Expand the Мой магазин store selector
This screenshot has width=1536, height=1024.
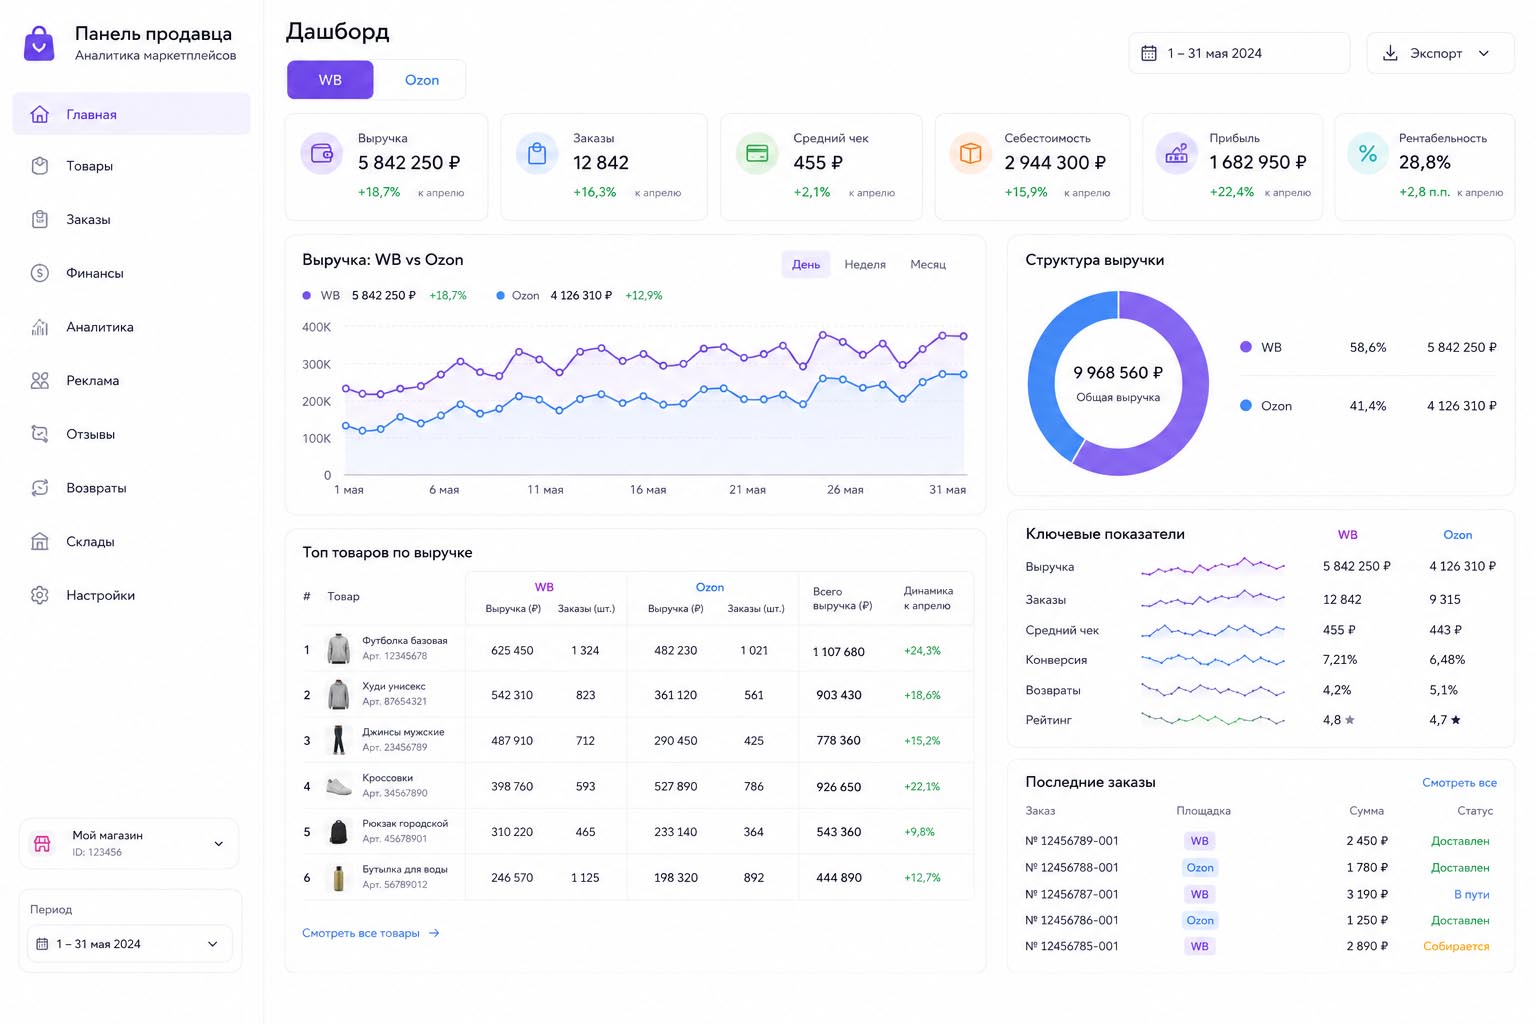(130, 843)
